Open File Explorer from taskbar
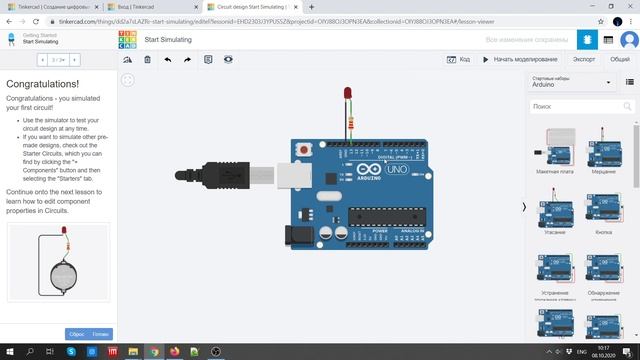This screenshot has height=360, width=640. pyautogui.click(x=133, y=351)
